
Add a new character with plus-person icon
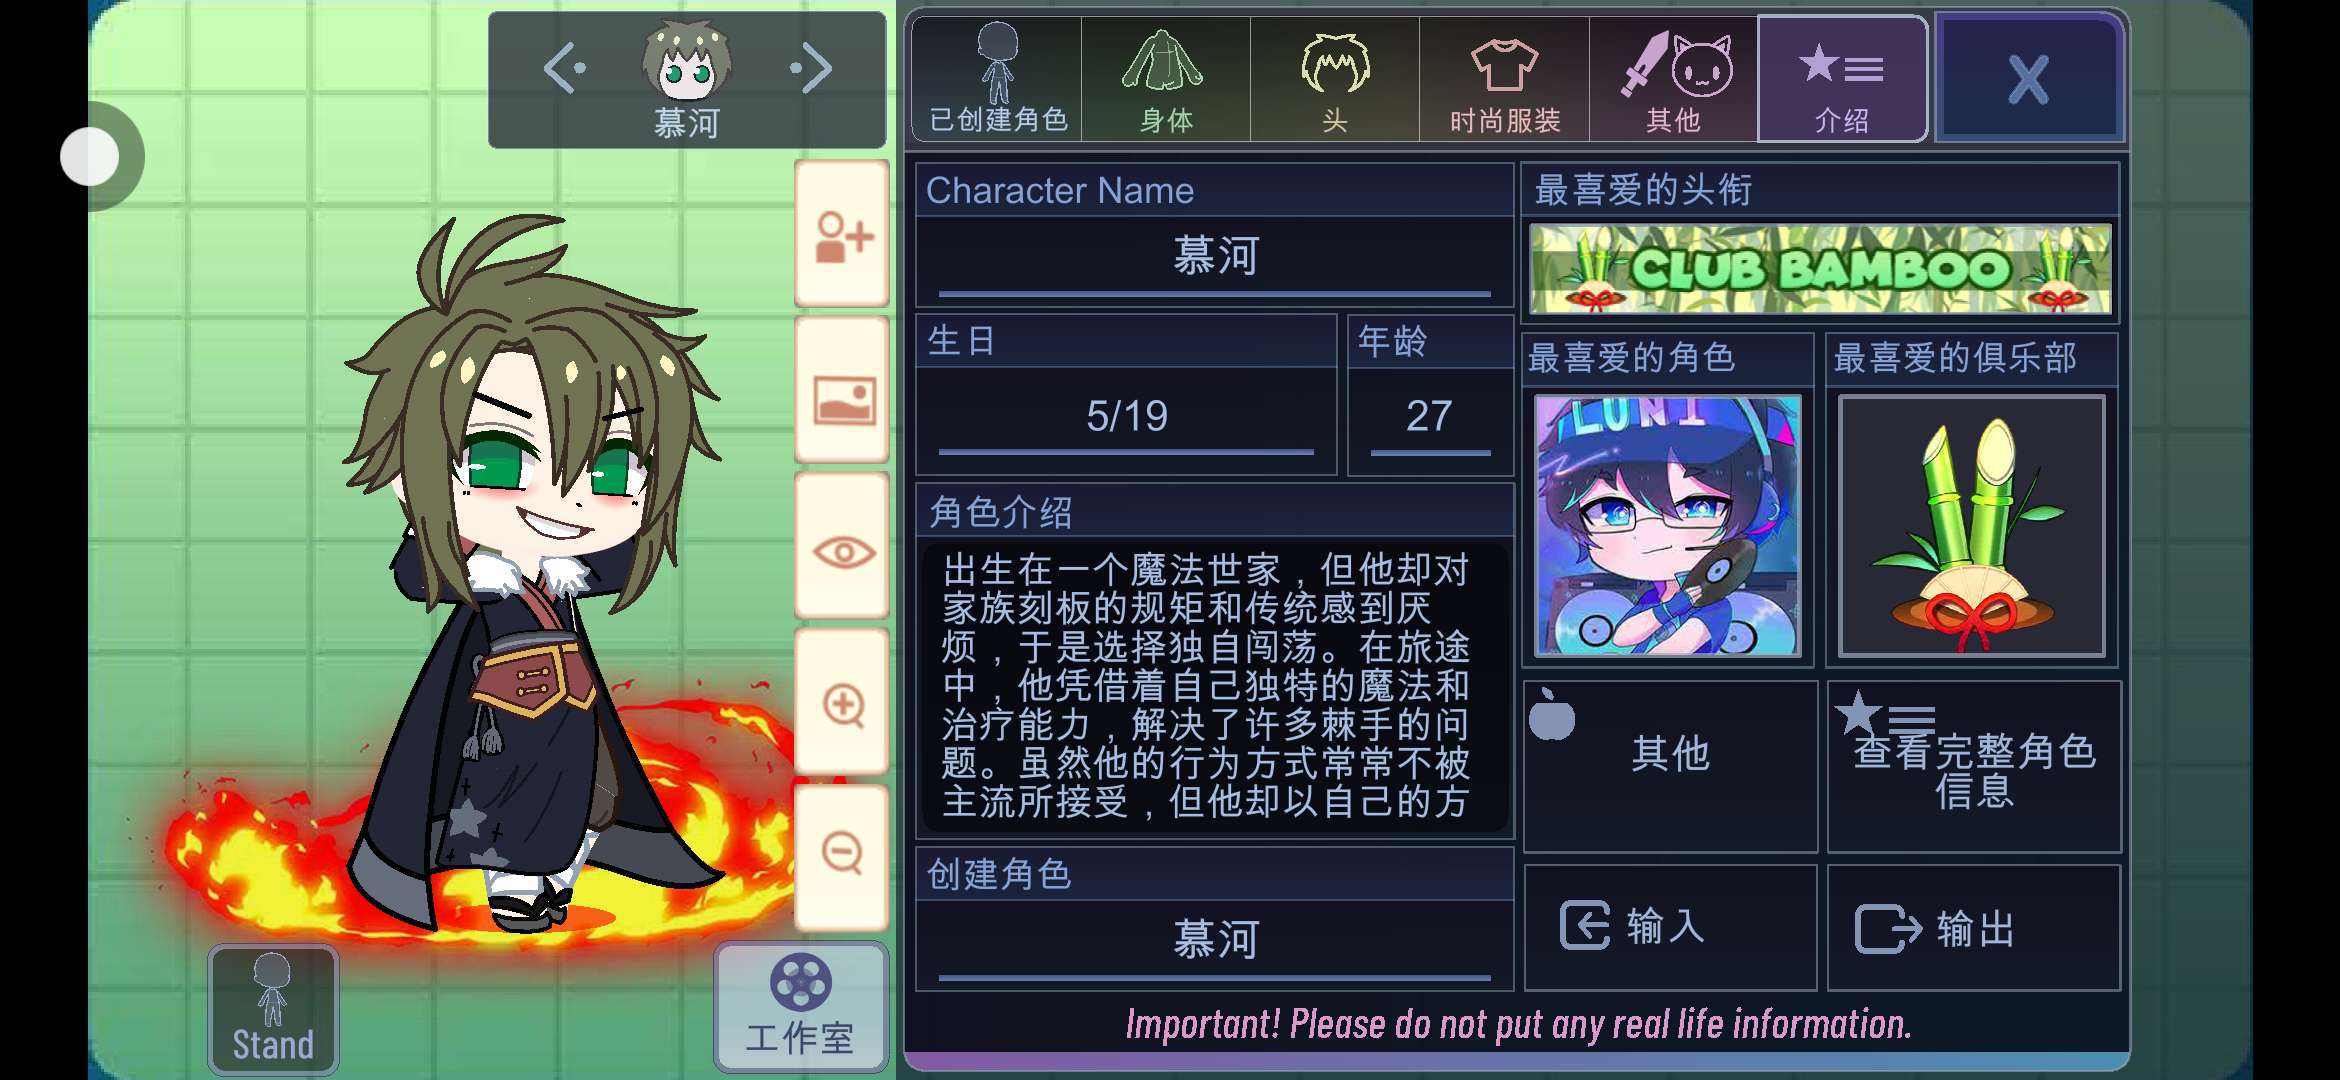842,235
